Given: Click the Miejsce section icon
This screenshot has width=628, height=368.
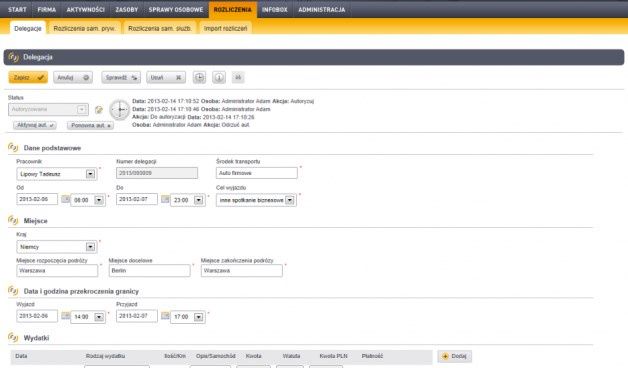Looking at the screenshot, I should [x=13, y=220].
